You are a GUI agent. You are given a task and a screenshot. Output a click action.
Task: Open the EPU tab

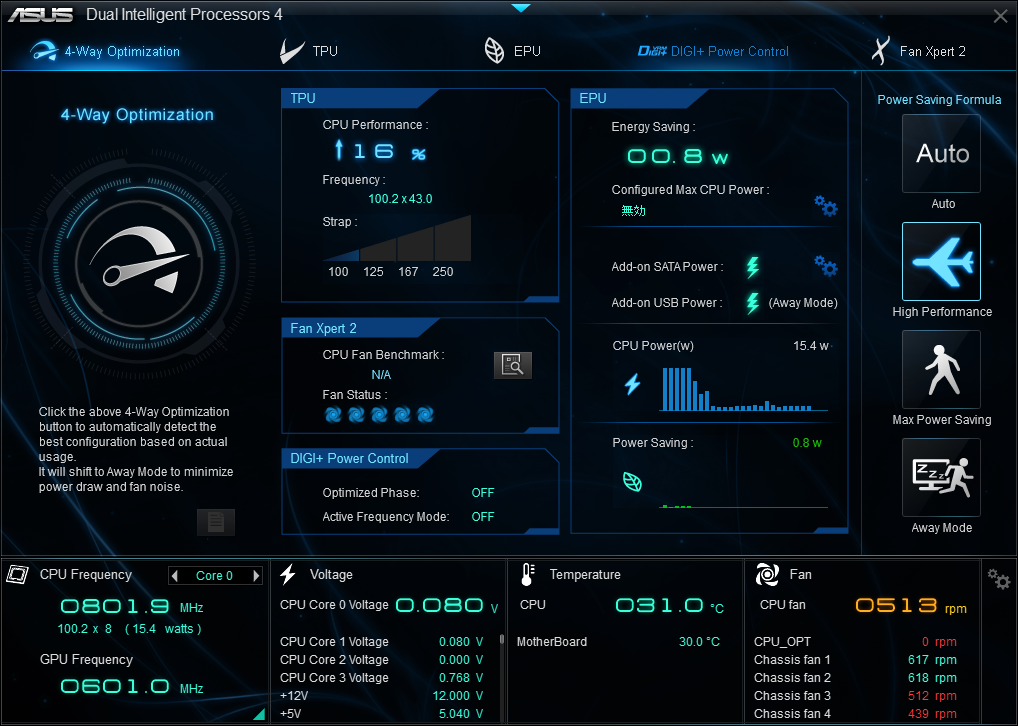click(512, 51)
